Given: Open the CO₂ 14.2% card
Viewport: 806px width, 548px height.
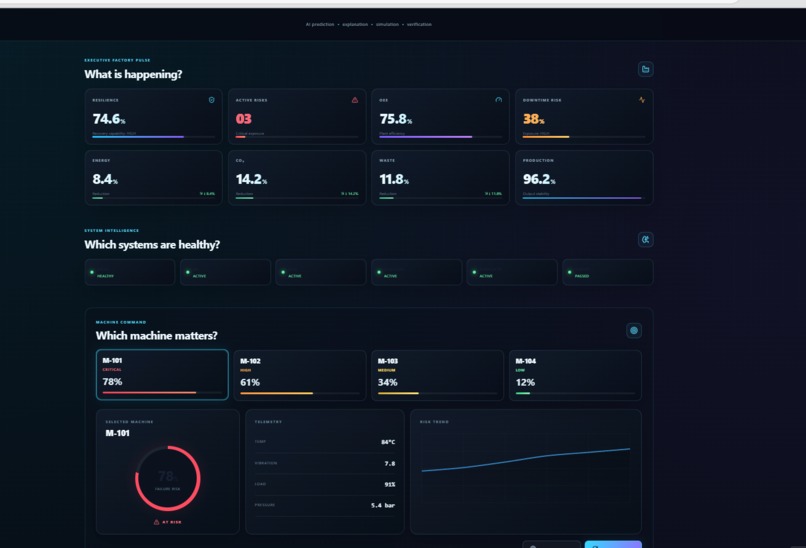Looking at the screenshot, I should 297,178.
